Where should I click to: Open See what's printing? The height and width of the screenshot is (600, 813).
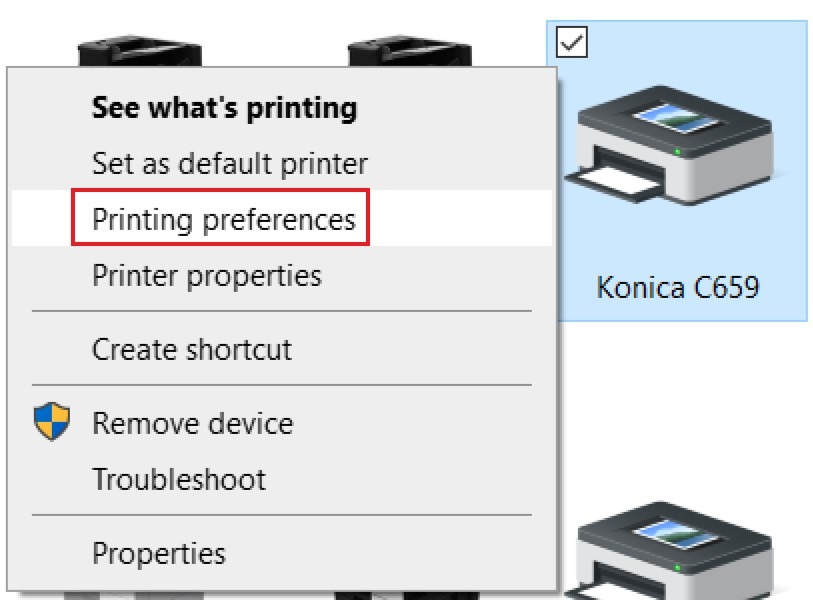[224, 108]
